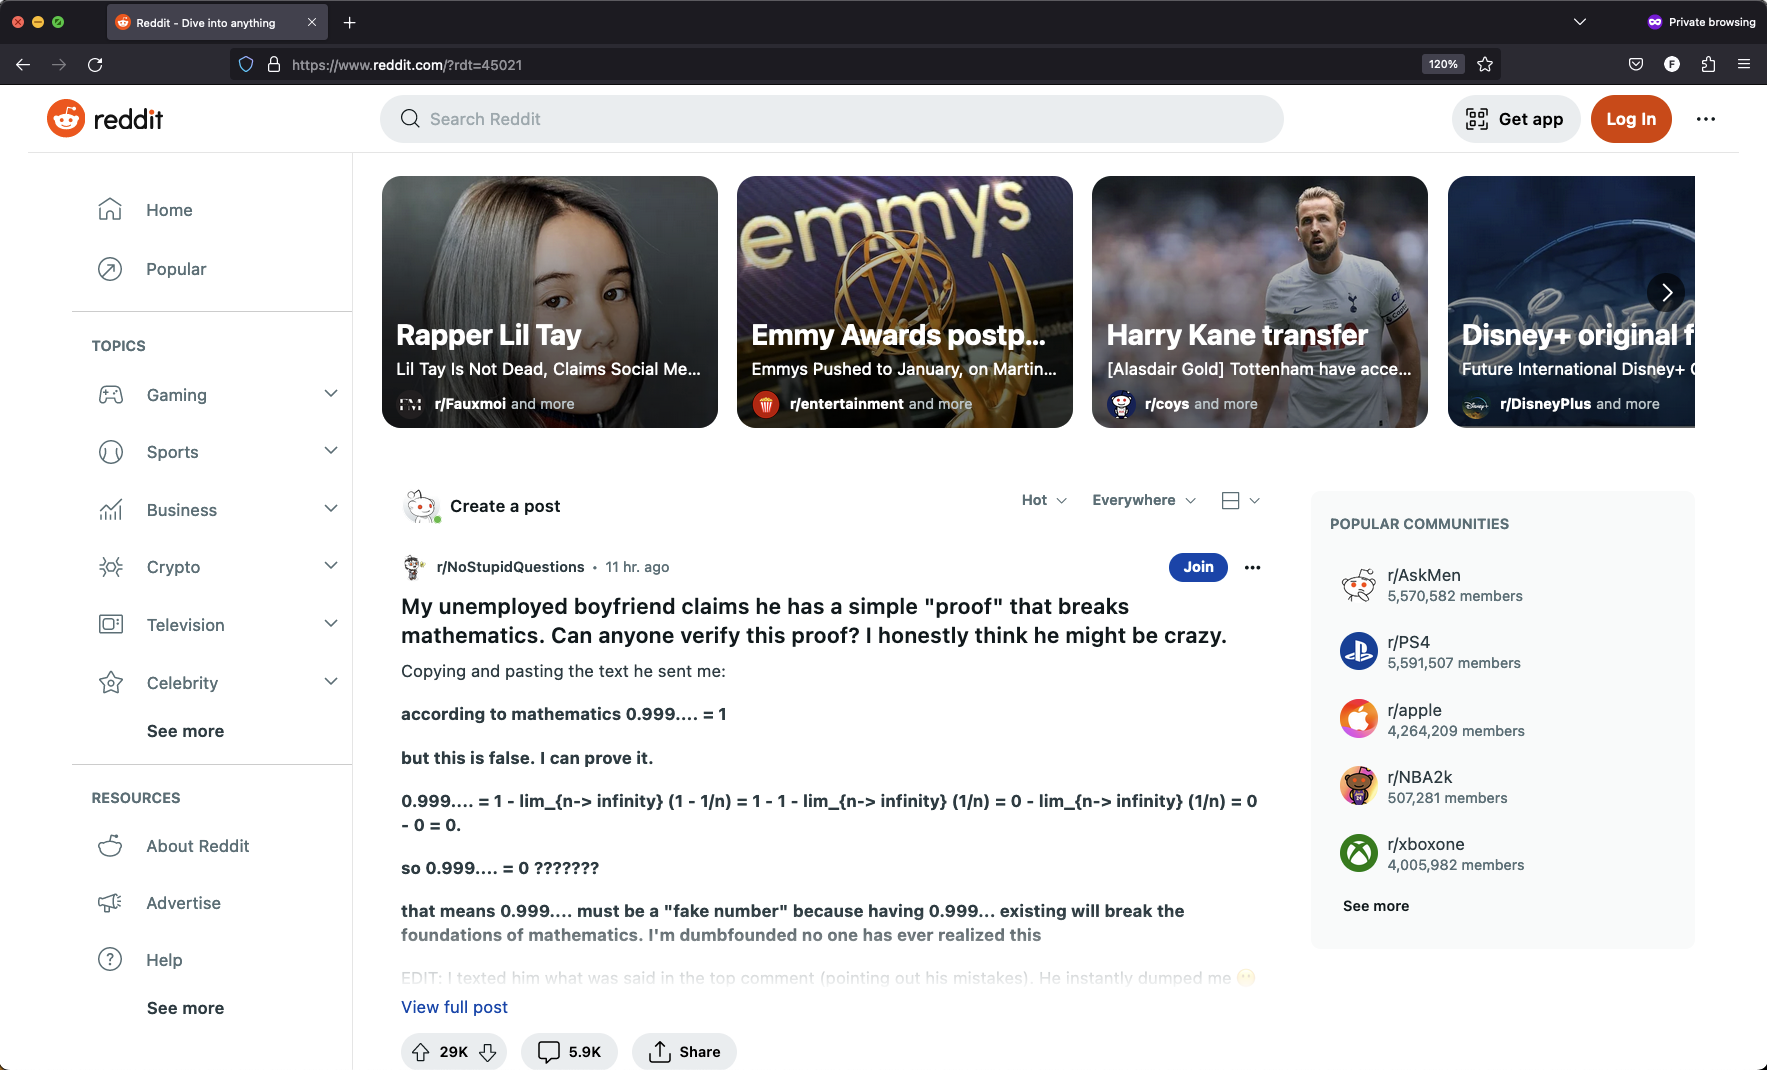Click the 120% zoom level indicator
Image resolution: width=1767 pixels, height=1070 pixels.
click(1443, 65)
